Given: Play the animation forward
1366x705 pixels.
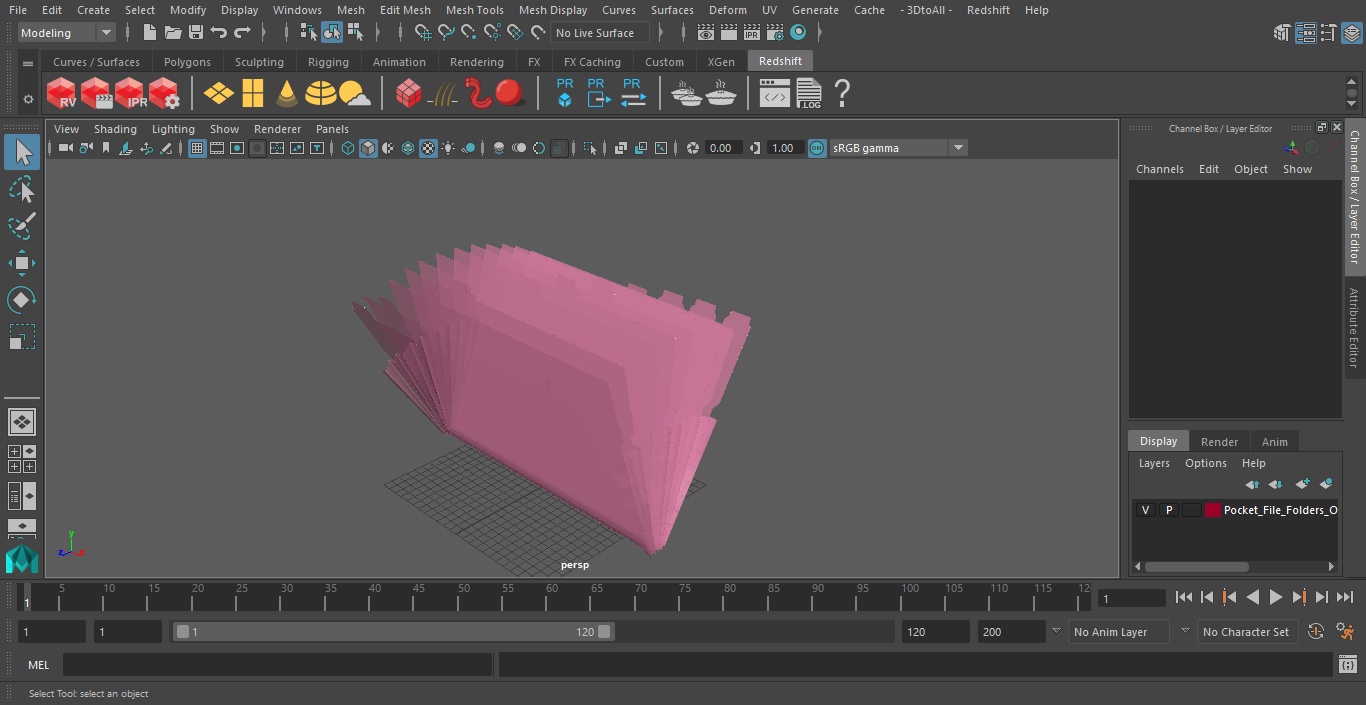Looking at the screenshot, I should click(1275, 597).
